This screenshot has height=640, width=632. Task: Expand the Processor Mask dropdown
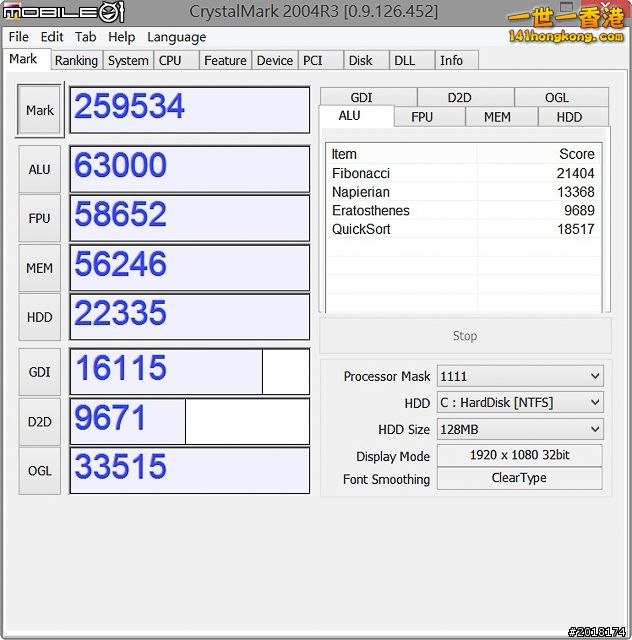520,376
